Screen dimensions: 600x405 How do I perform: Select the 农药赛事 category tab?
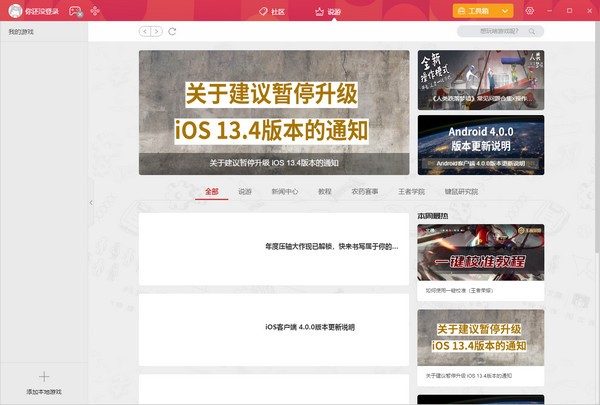click(365, 191)
